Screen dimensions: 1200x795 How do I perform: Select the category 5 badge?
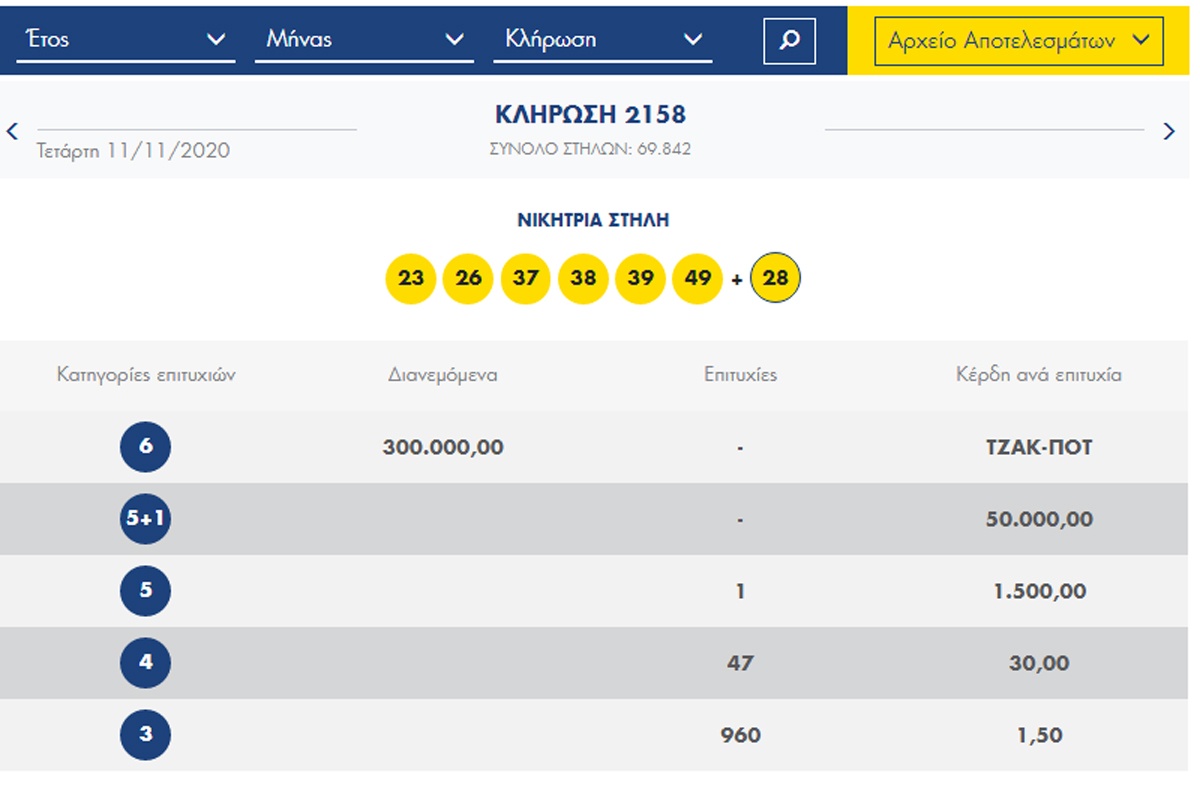146,591
